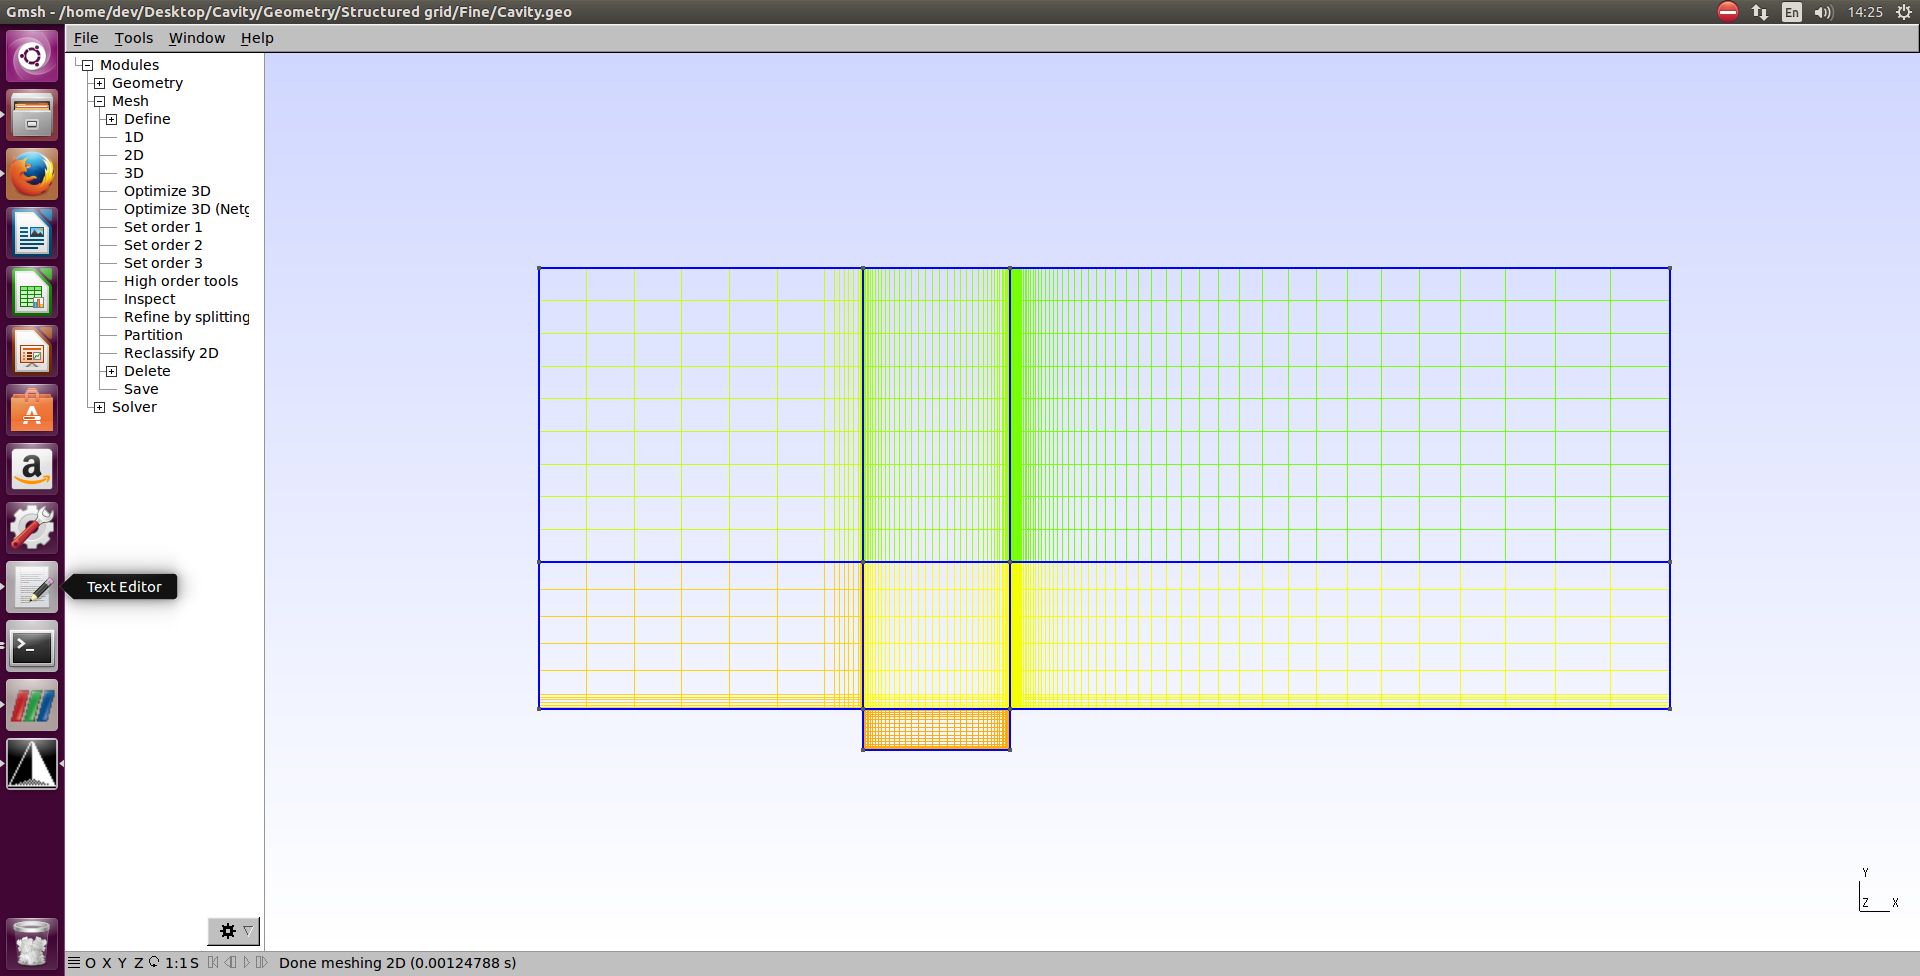Collapse the Mesh module tree node
Screen dimensions: 1920x976
(99, 101)
